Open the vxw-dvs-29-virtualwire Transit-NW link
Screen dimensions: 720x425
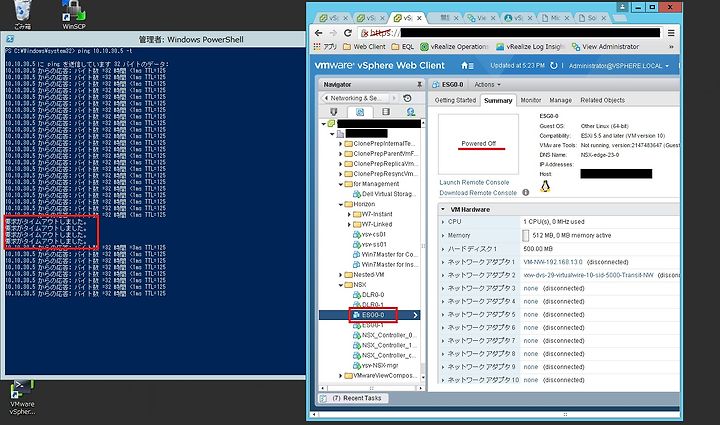[x=588, y=275]
